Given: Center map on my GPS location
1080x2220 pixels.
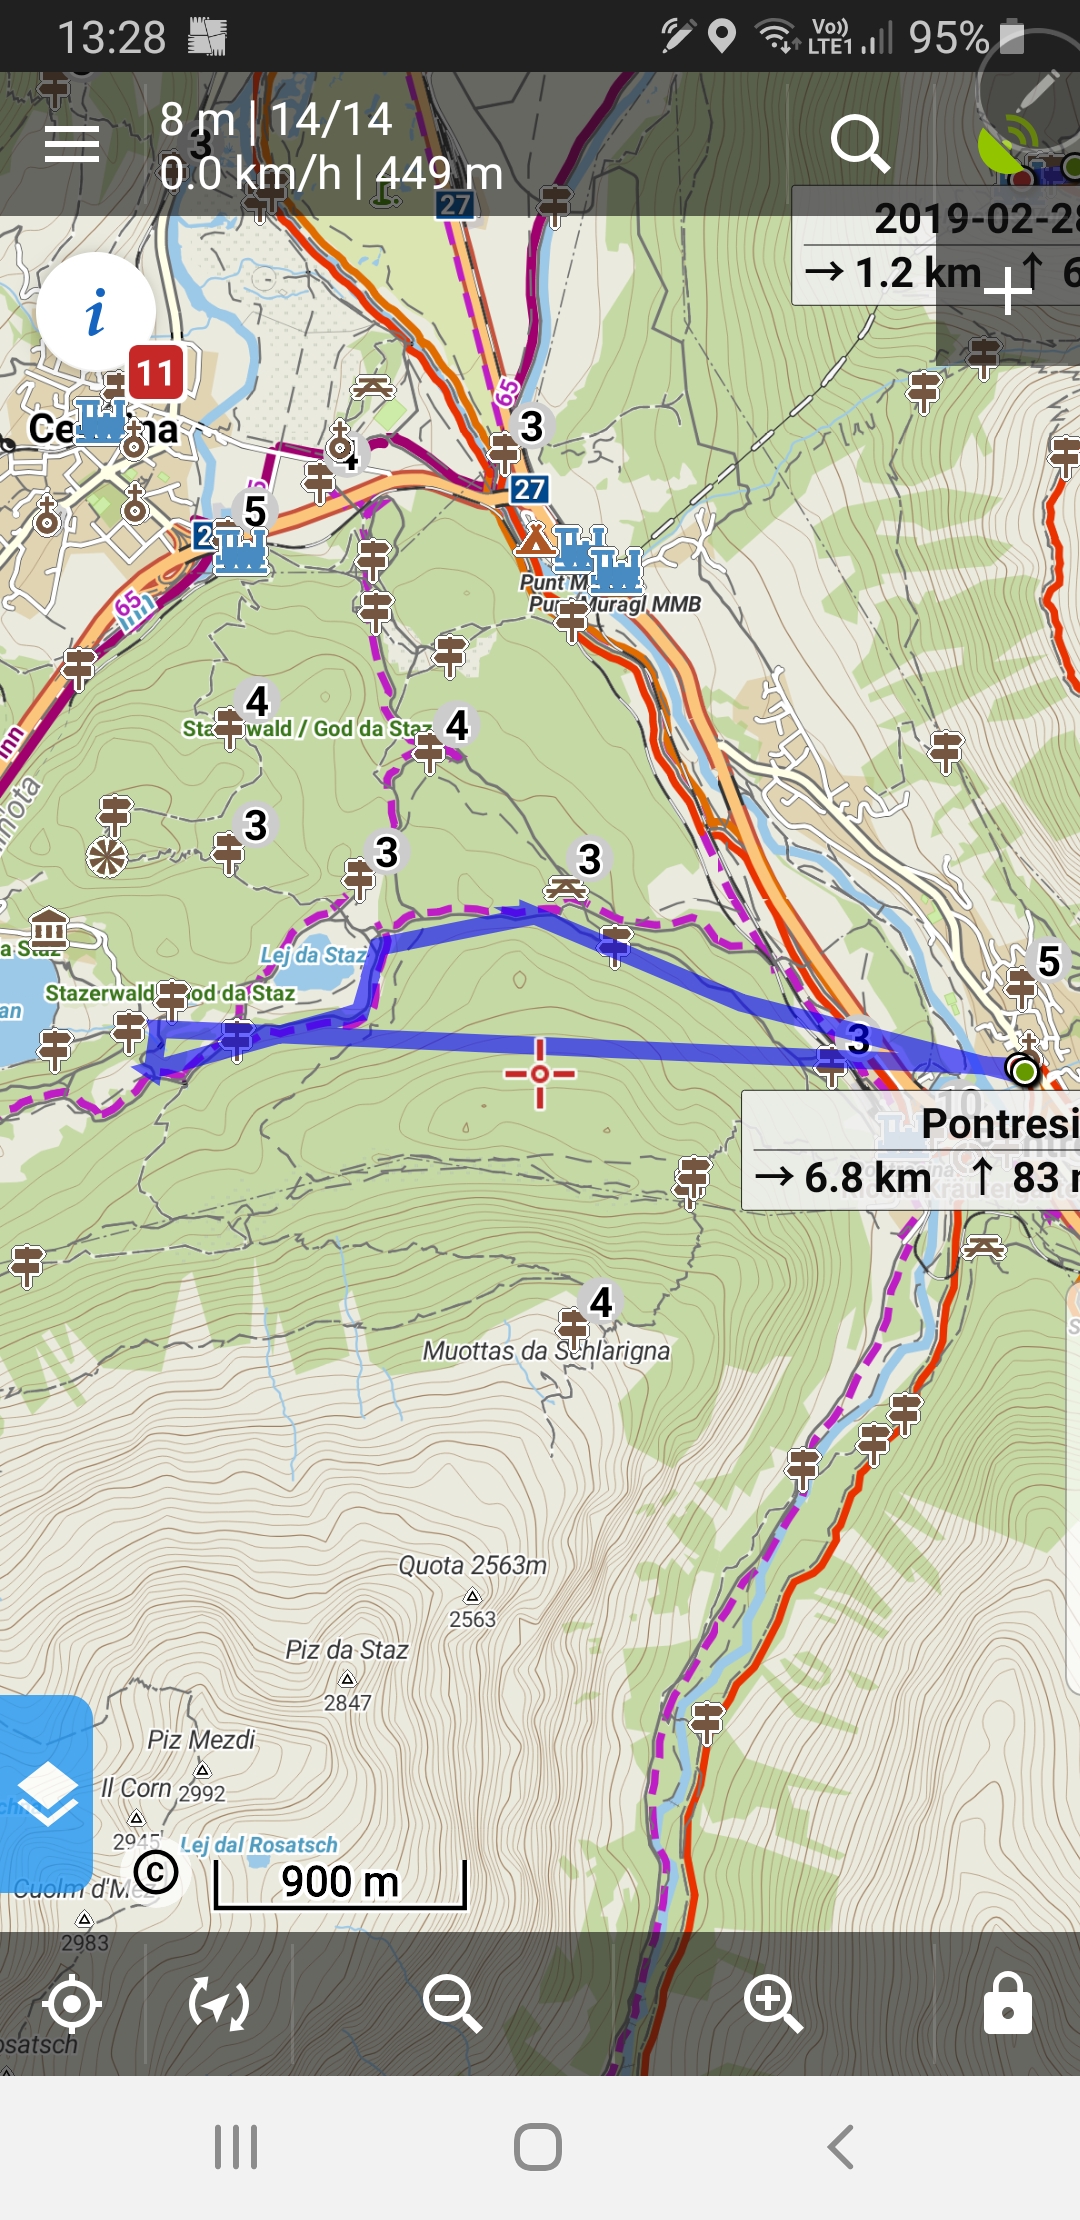Looking at the screenshot, I should pos(72,2004).
